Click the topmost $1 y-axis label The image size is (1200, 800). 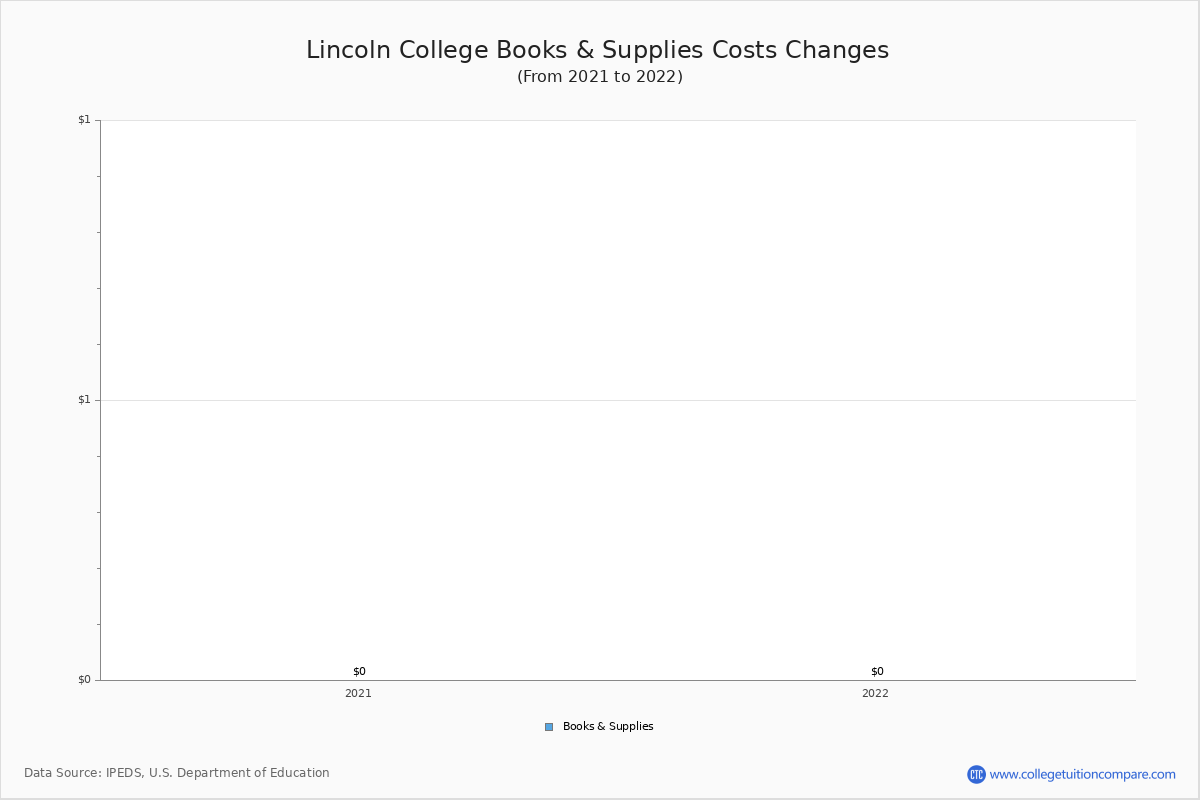(x=84, y=120)
